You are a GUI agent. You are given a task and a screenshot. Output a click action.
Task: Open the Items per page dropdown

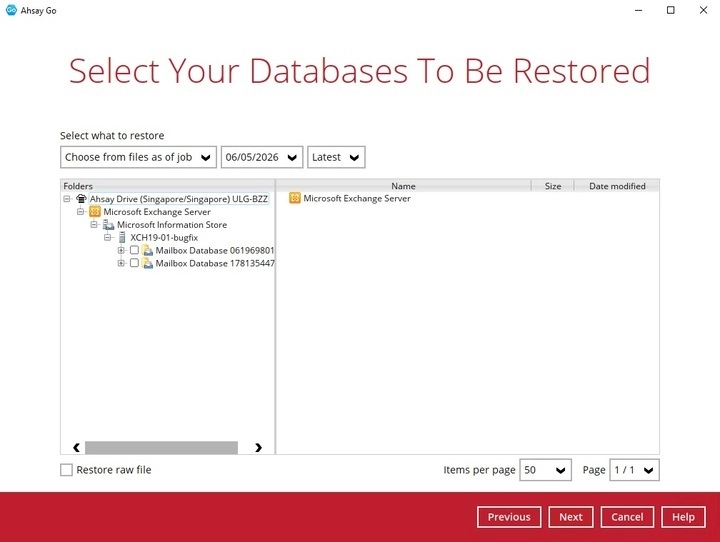tap(546, 470)
